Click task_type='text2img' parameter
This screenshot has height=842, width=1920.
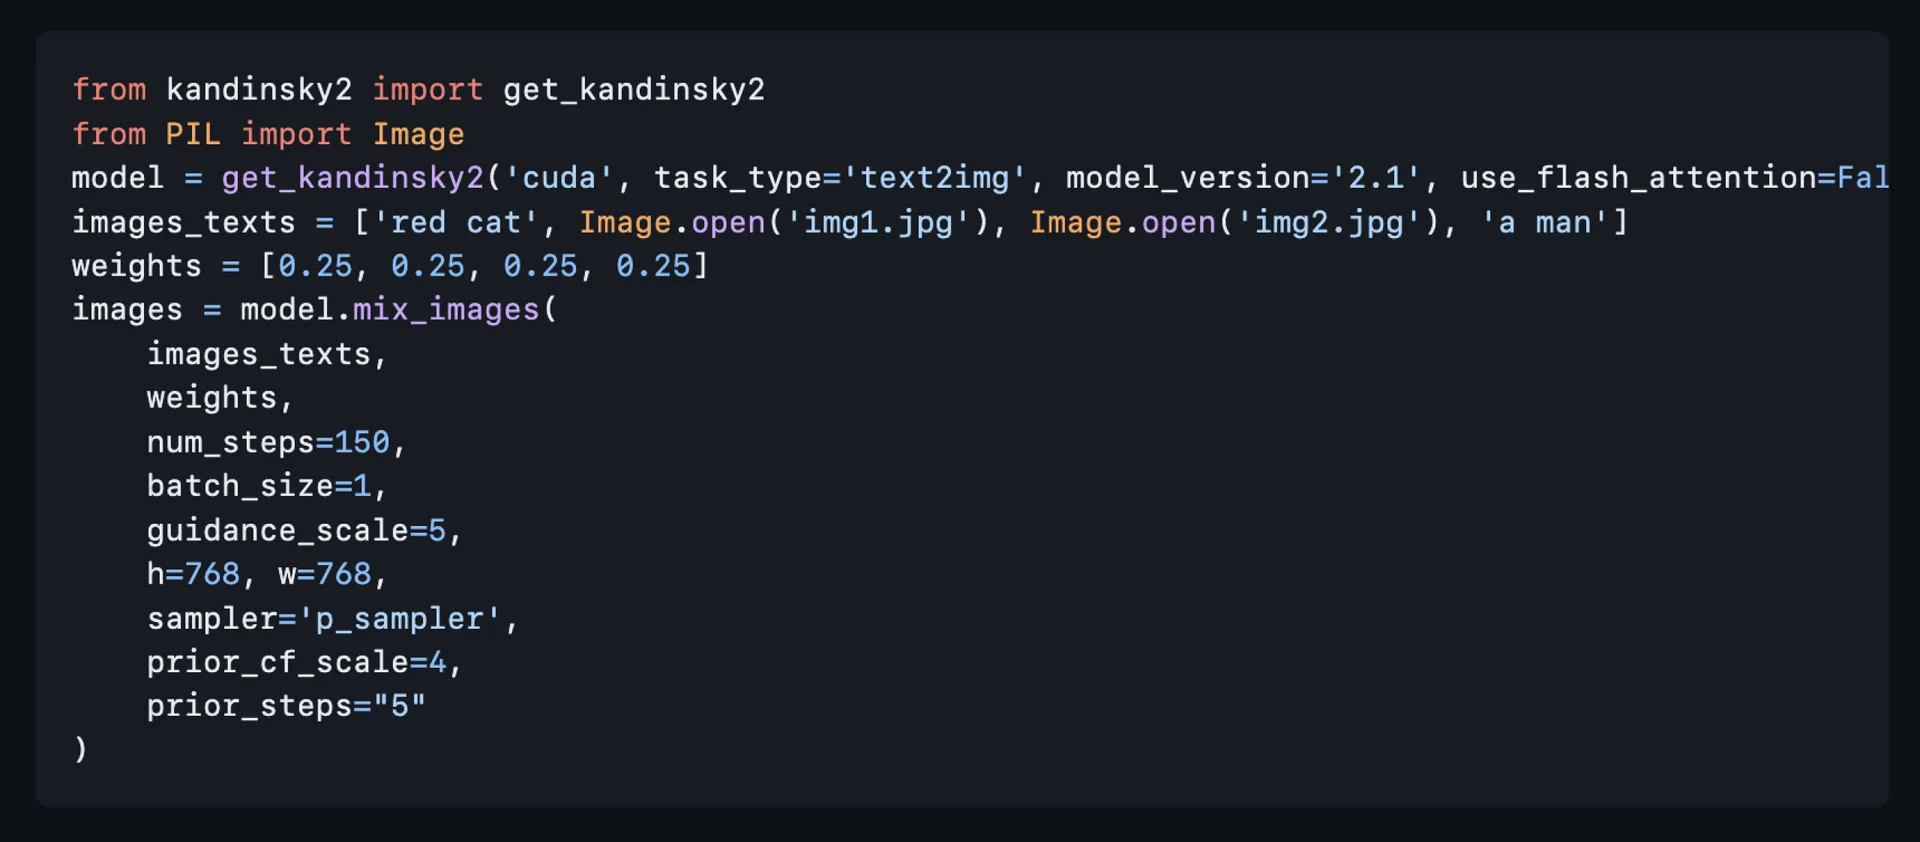(841, 178)
